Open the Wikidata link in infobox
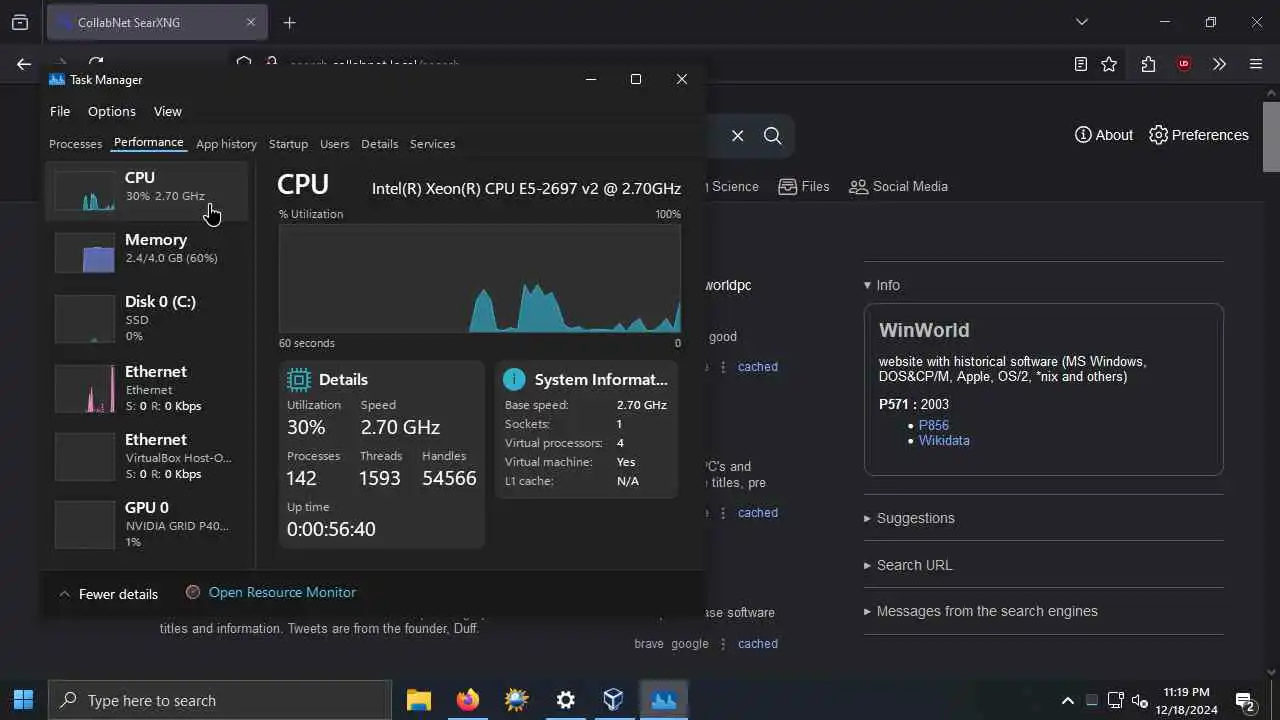This screenshot has width=1280, height=720. pyautogui.click(x=944, y=440)
